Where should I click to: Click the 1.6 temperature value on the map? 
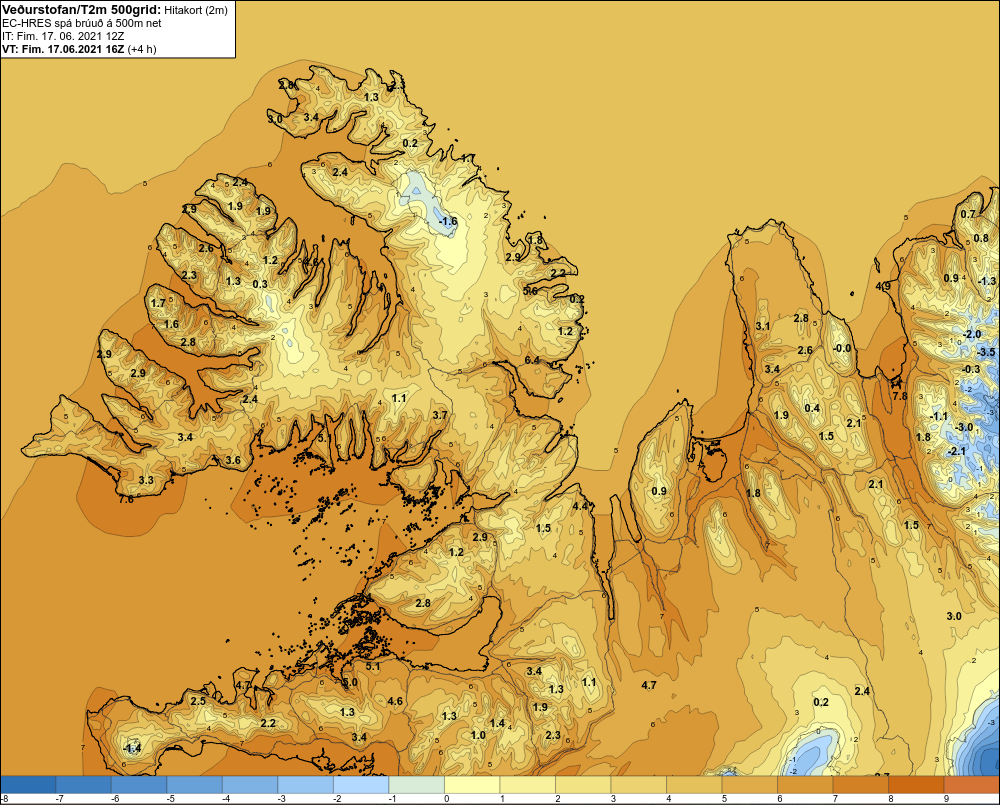pyautogui.click(x=172, y=324)
